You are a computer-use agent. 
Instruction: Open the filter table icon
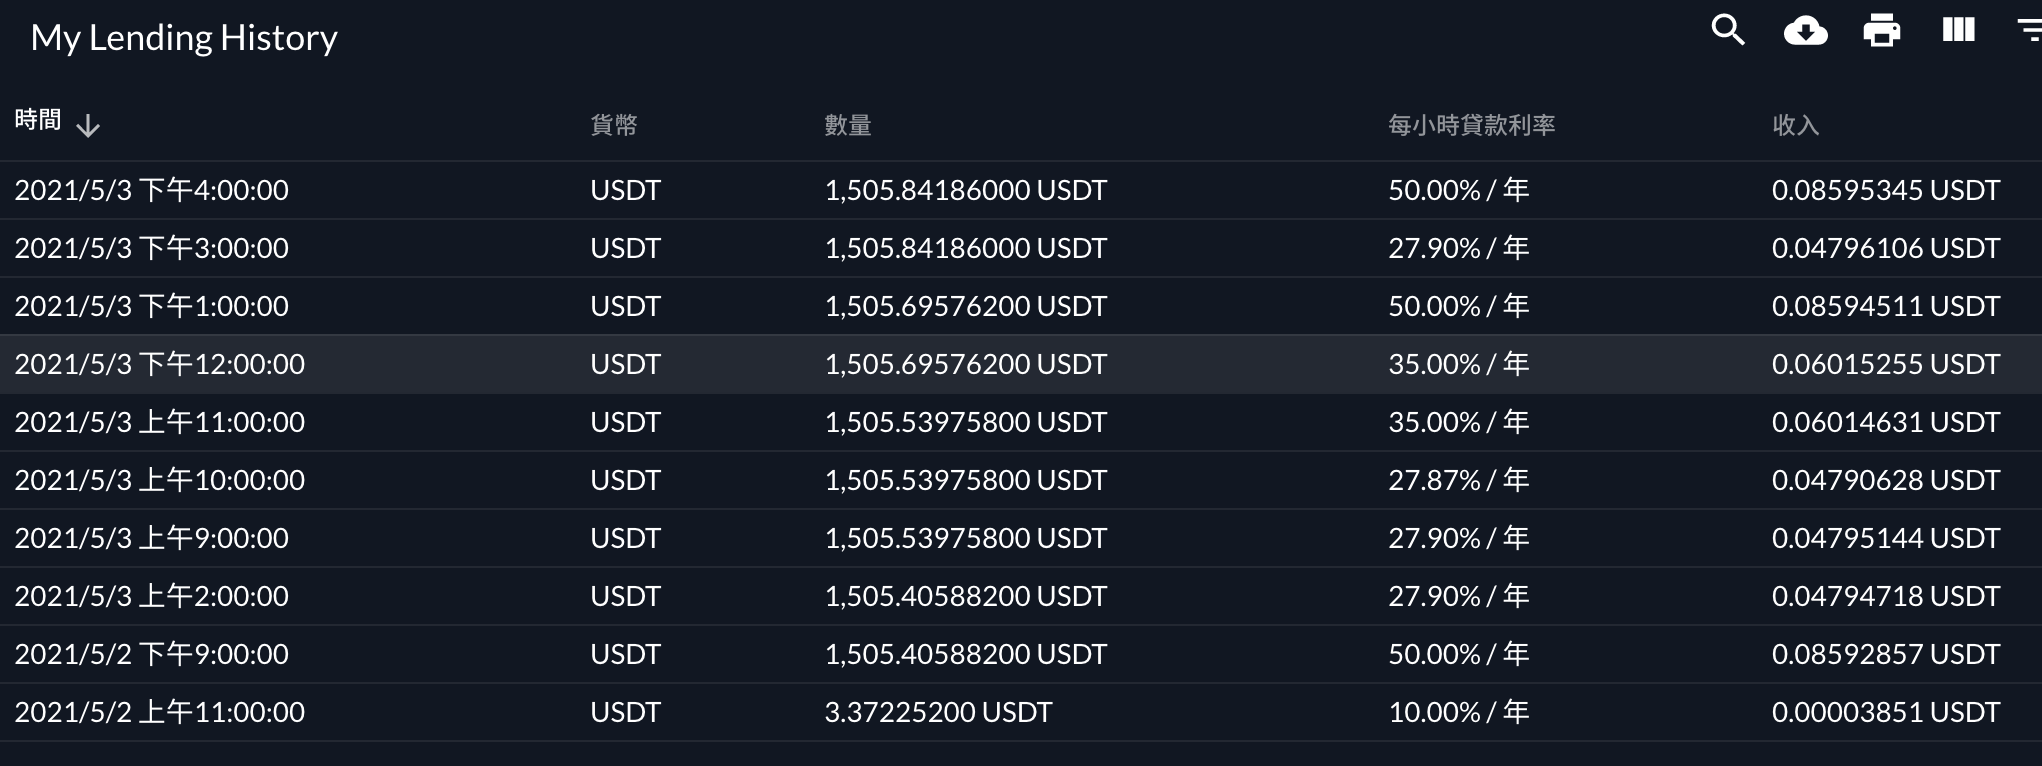coord(2029,31)
